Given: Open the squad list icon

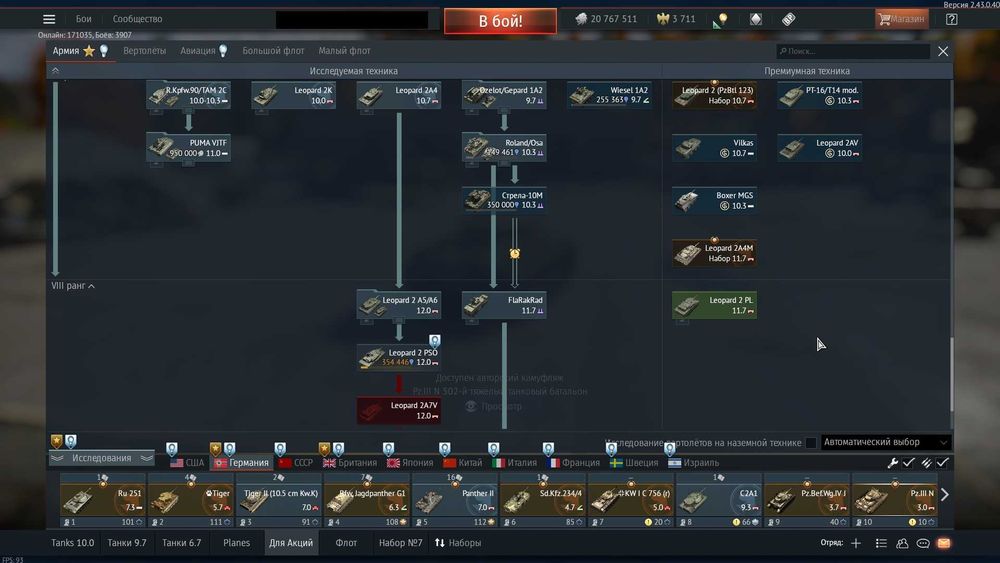Looking at the screenshot, I should pos(881,543).
